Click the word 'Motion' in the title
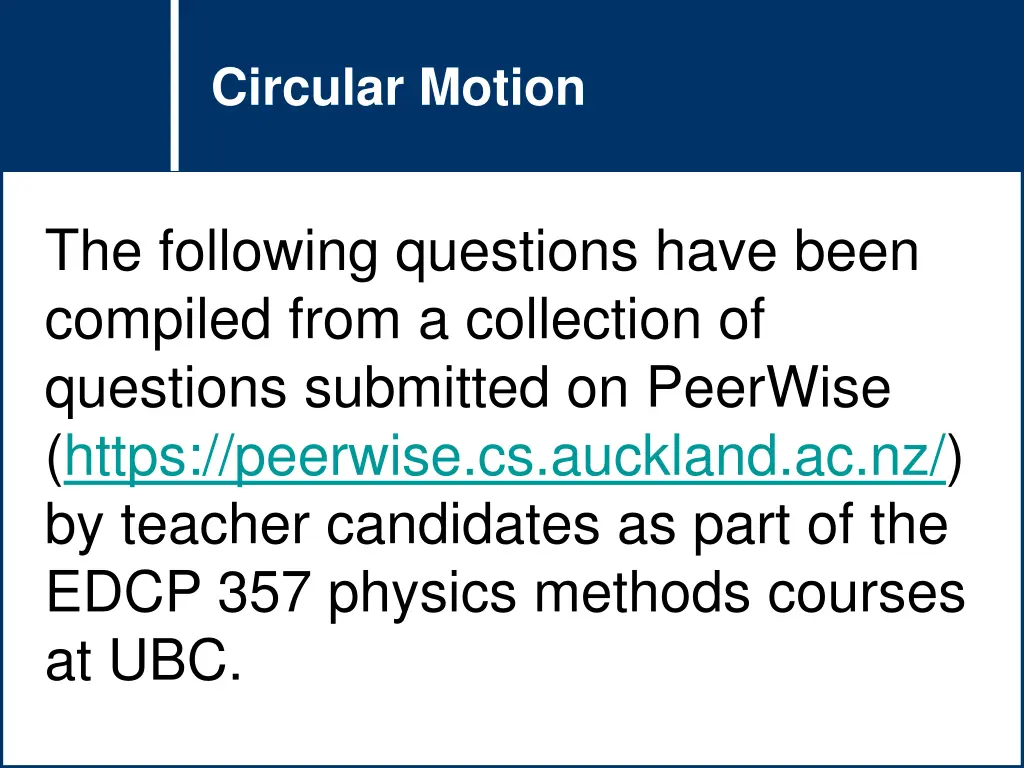 [502, 87]
